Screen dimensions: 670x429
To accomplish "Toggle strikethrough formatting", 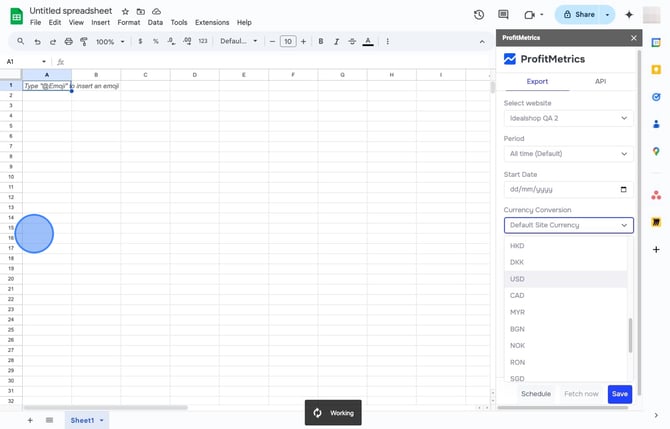I will [x=352, y=41].
